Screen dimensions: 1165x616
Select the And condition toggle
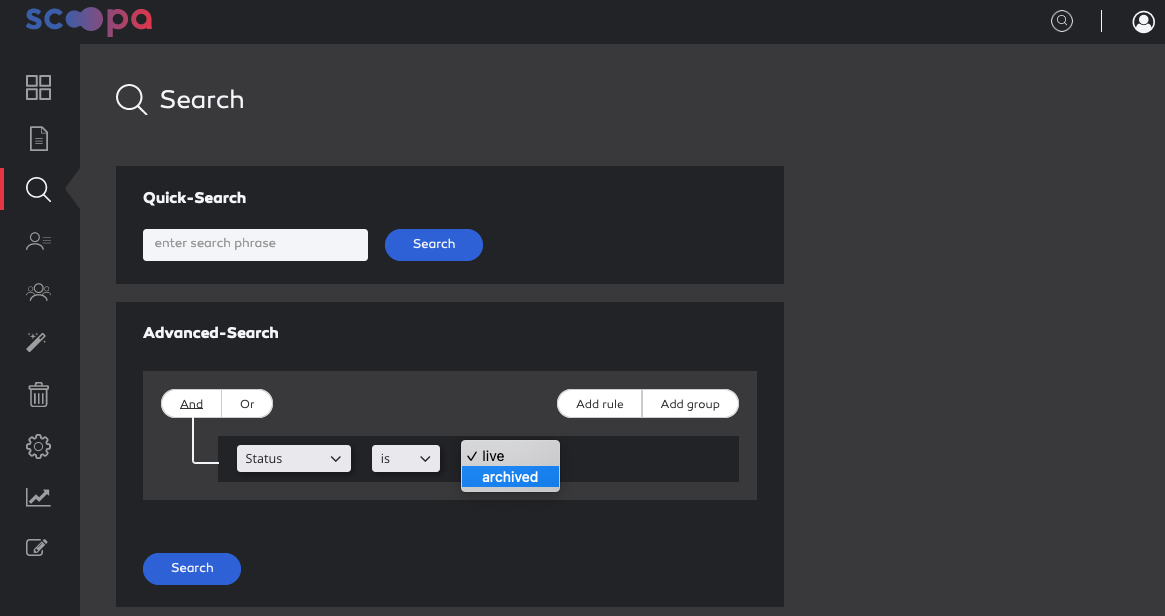click(192, 403)
